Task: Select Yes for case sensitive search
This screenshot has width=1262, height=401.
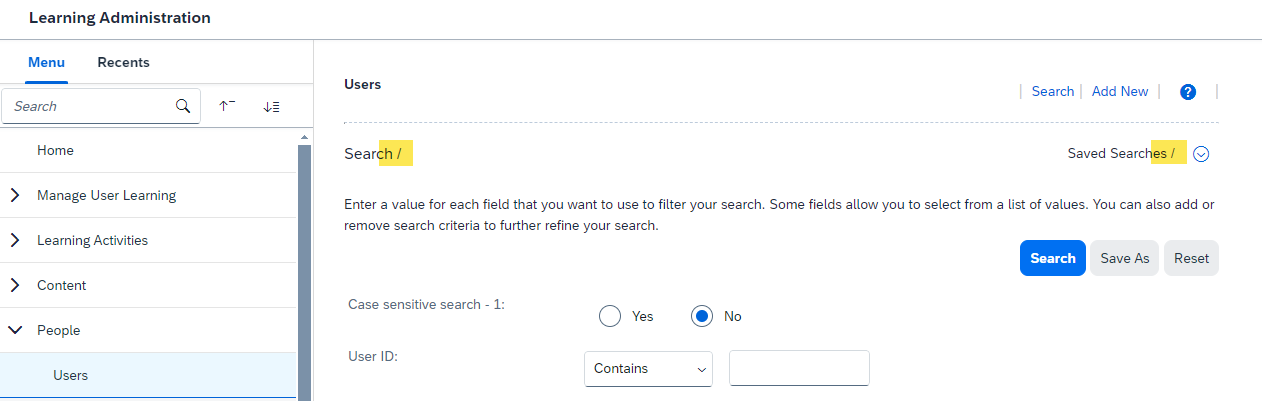Action: click(610, 316)
